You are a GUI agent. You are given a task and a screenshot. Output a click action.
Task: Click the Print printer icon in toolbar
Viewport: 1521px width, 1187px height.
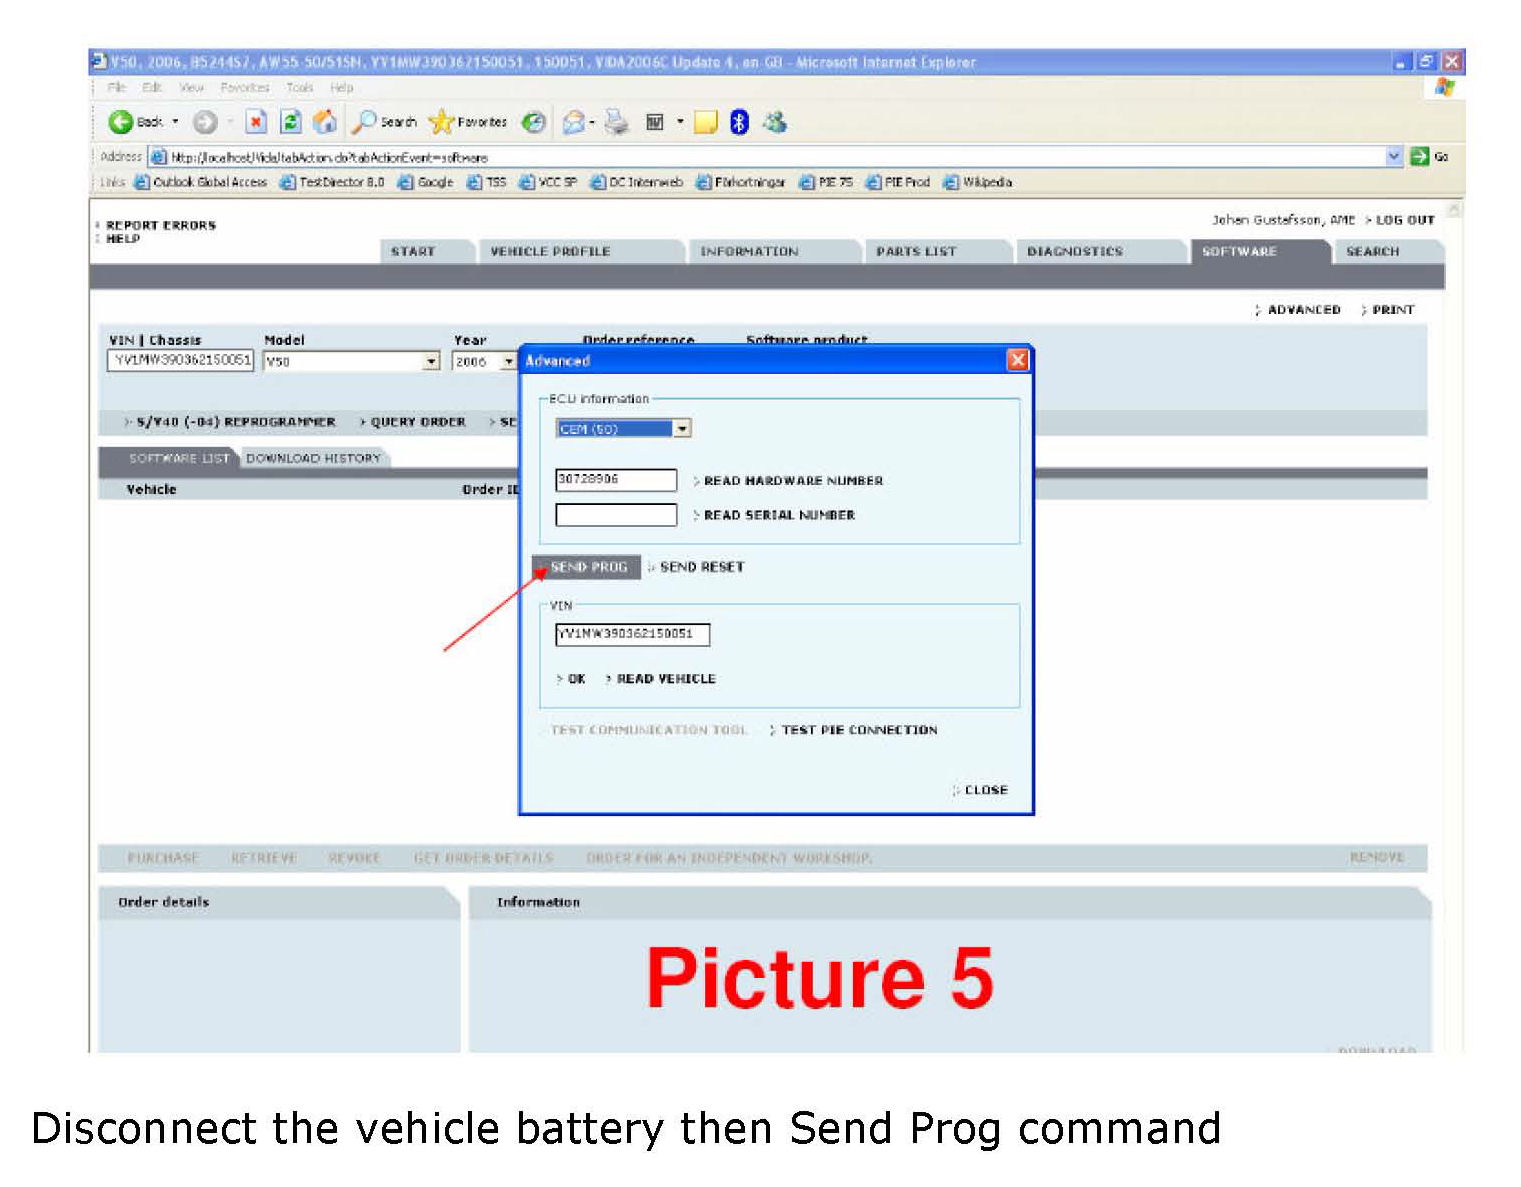(616, 122)
